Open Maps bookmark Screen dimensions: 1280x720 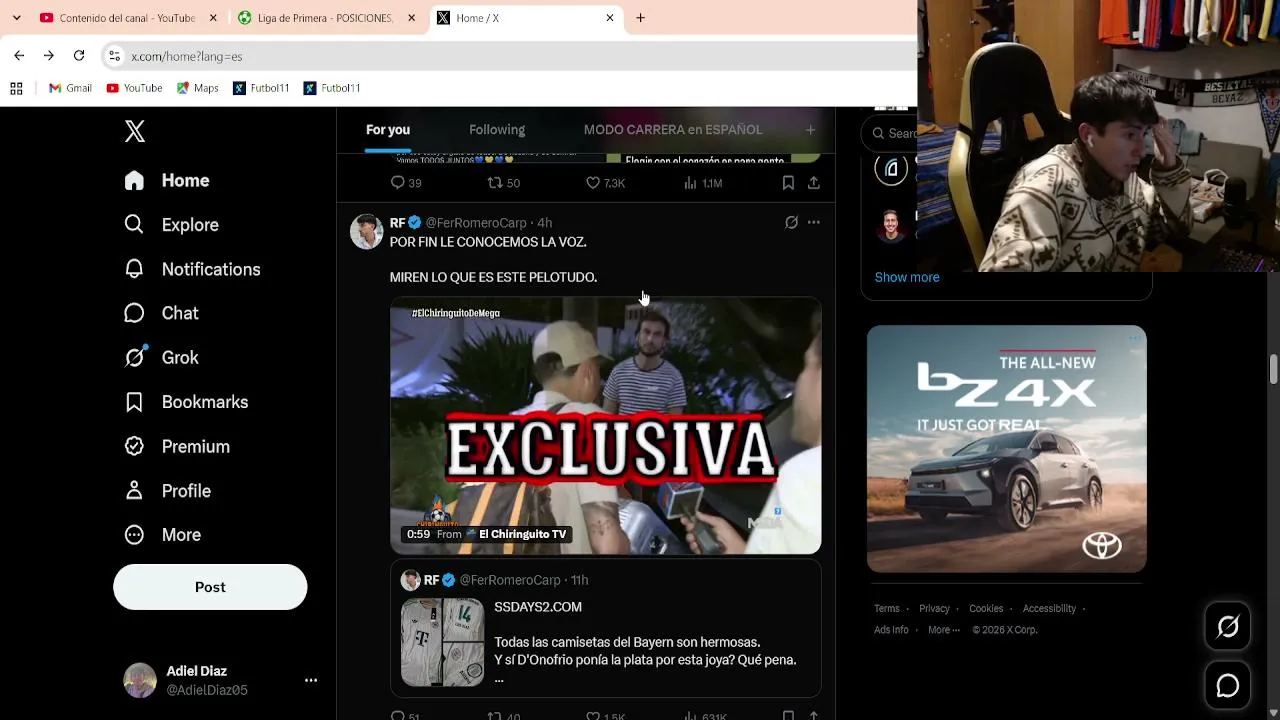point(197,88)
